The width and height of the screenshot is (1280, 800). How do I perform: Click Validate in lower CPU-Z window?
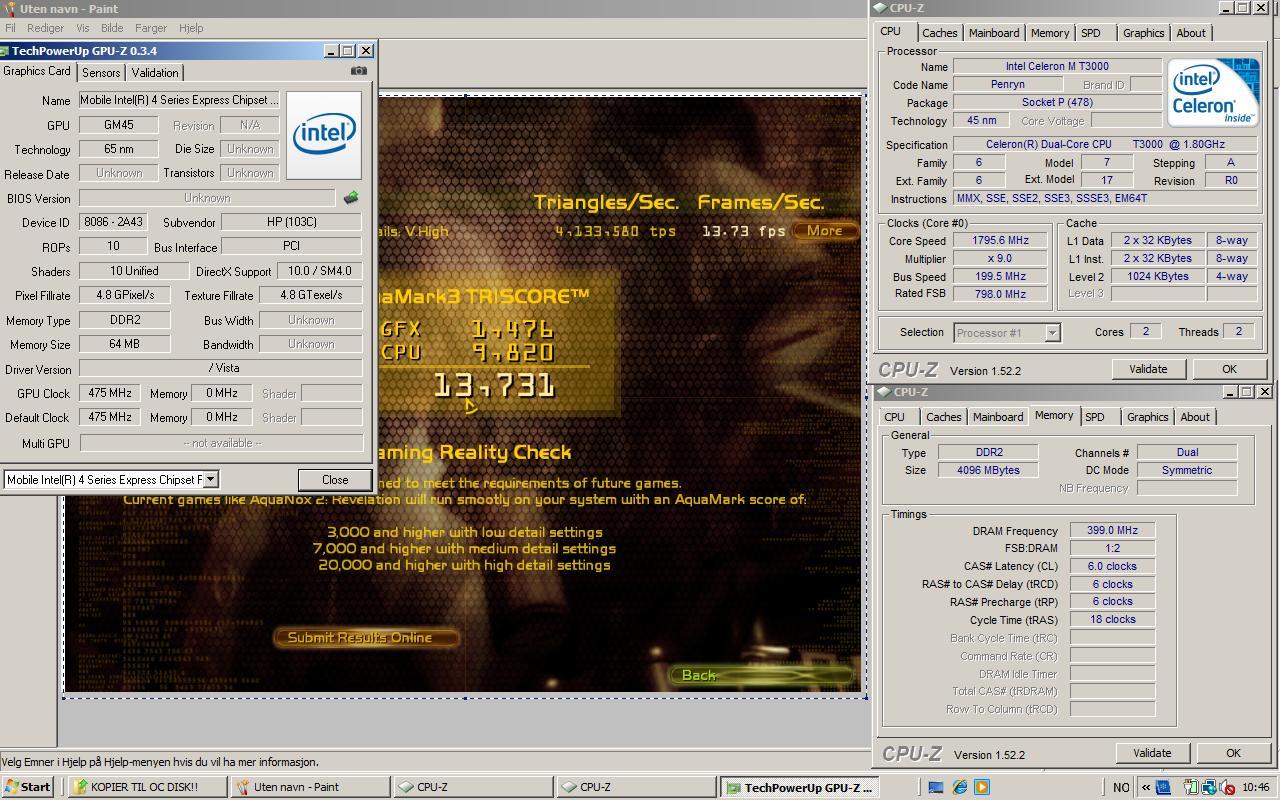point(1152,753)
